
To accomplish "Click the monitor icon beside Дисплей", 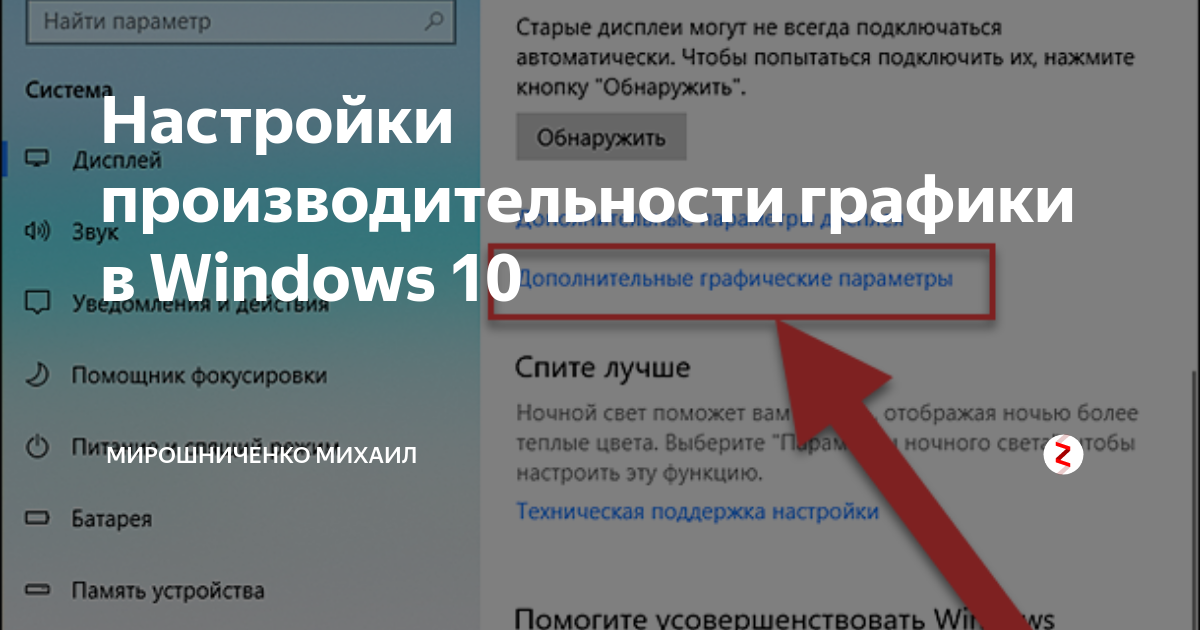I will (37, 160).
